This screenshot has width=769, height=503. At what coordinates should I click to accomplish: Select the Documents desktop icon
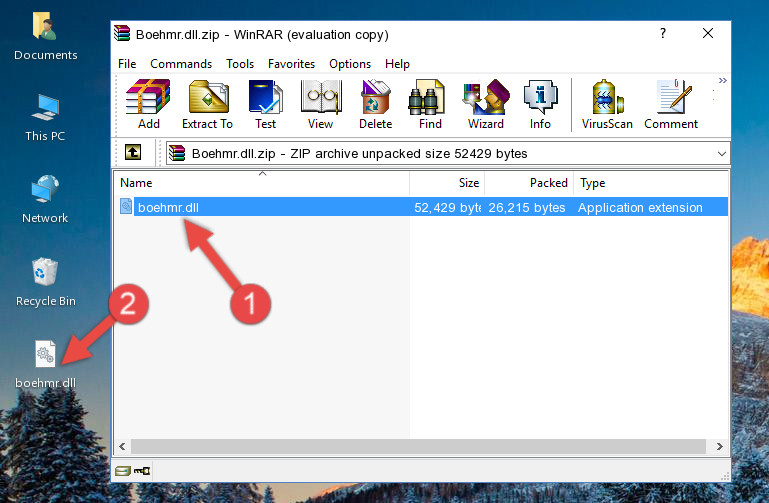(x=46, y=37)
